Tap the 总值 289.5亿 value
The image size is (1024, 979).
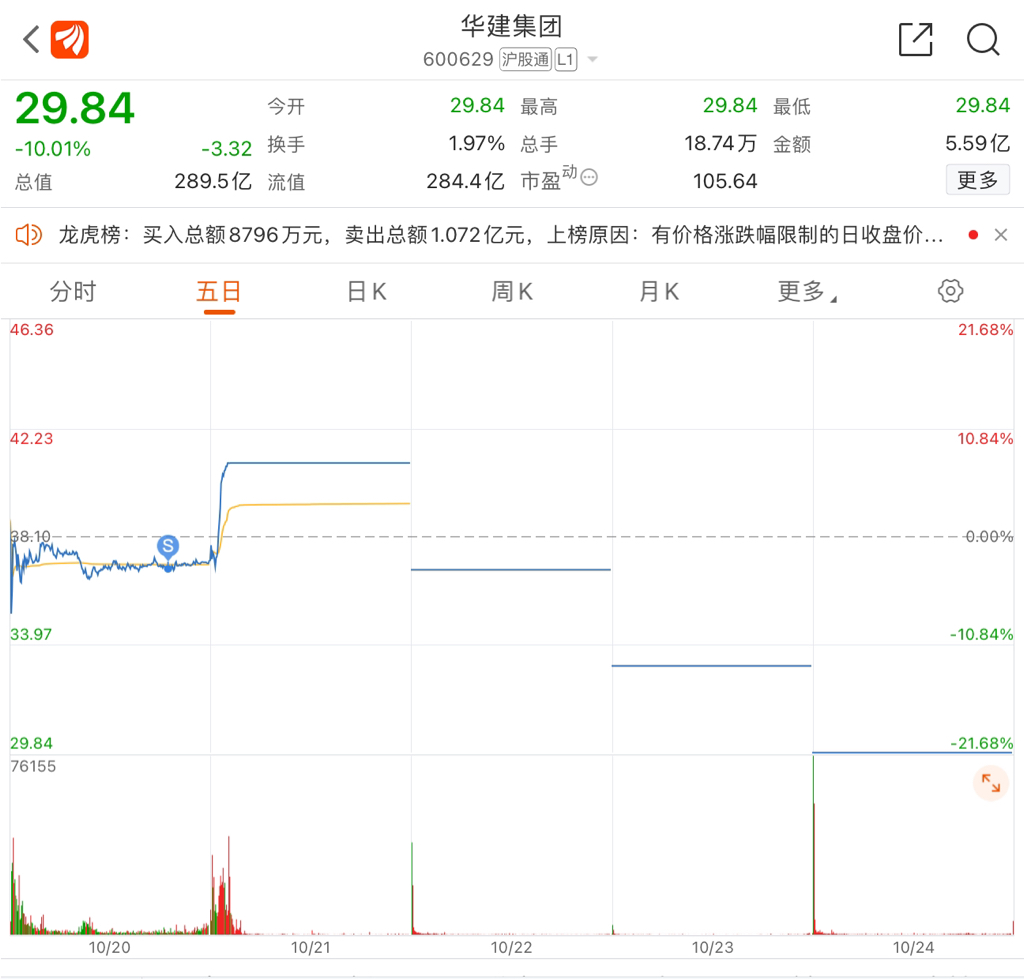(213, 181)
